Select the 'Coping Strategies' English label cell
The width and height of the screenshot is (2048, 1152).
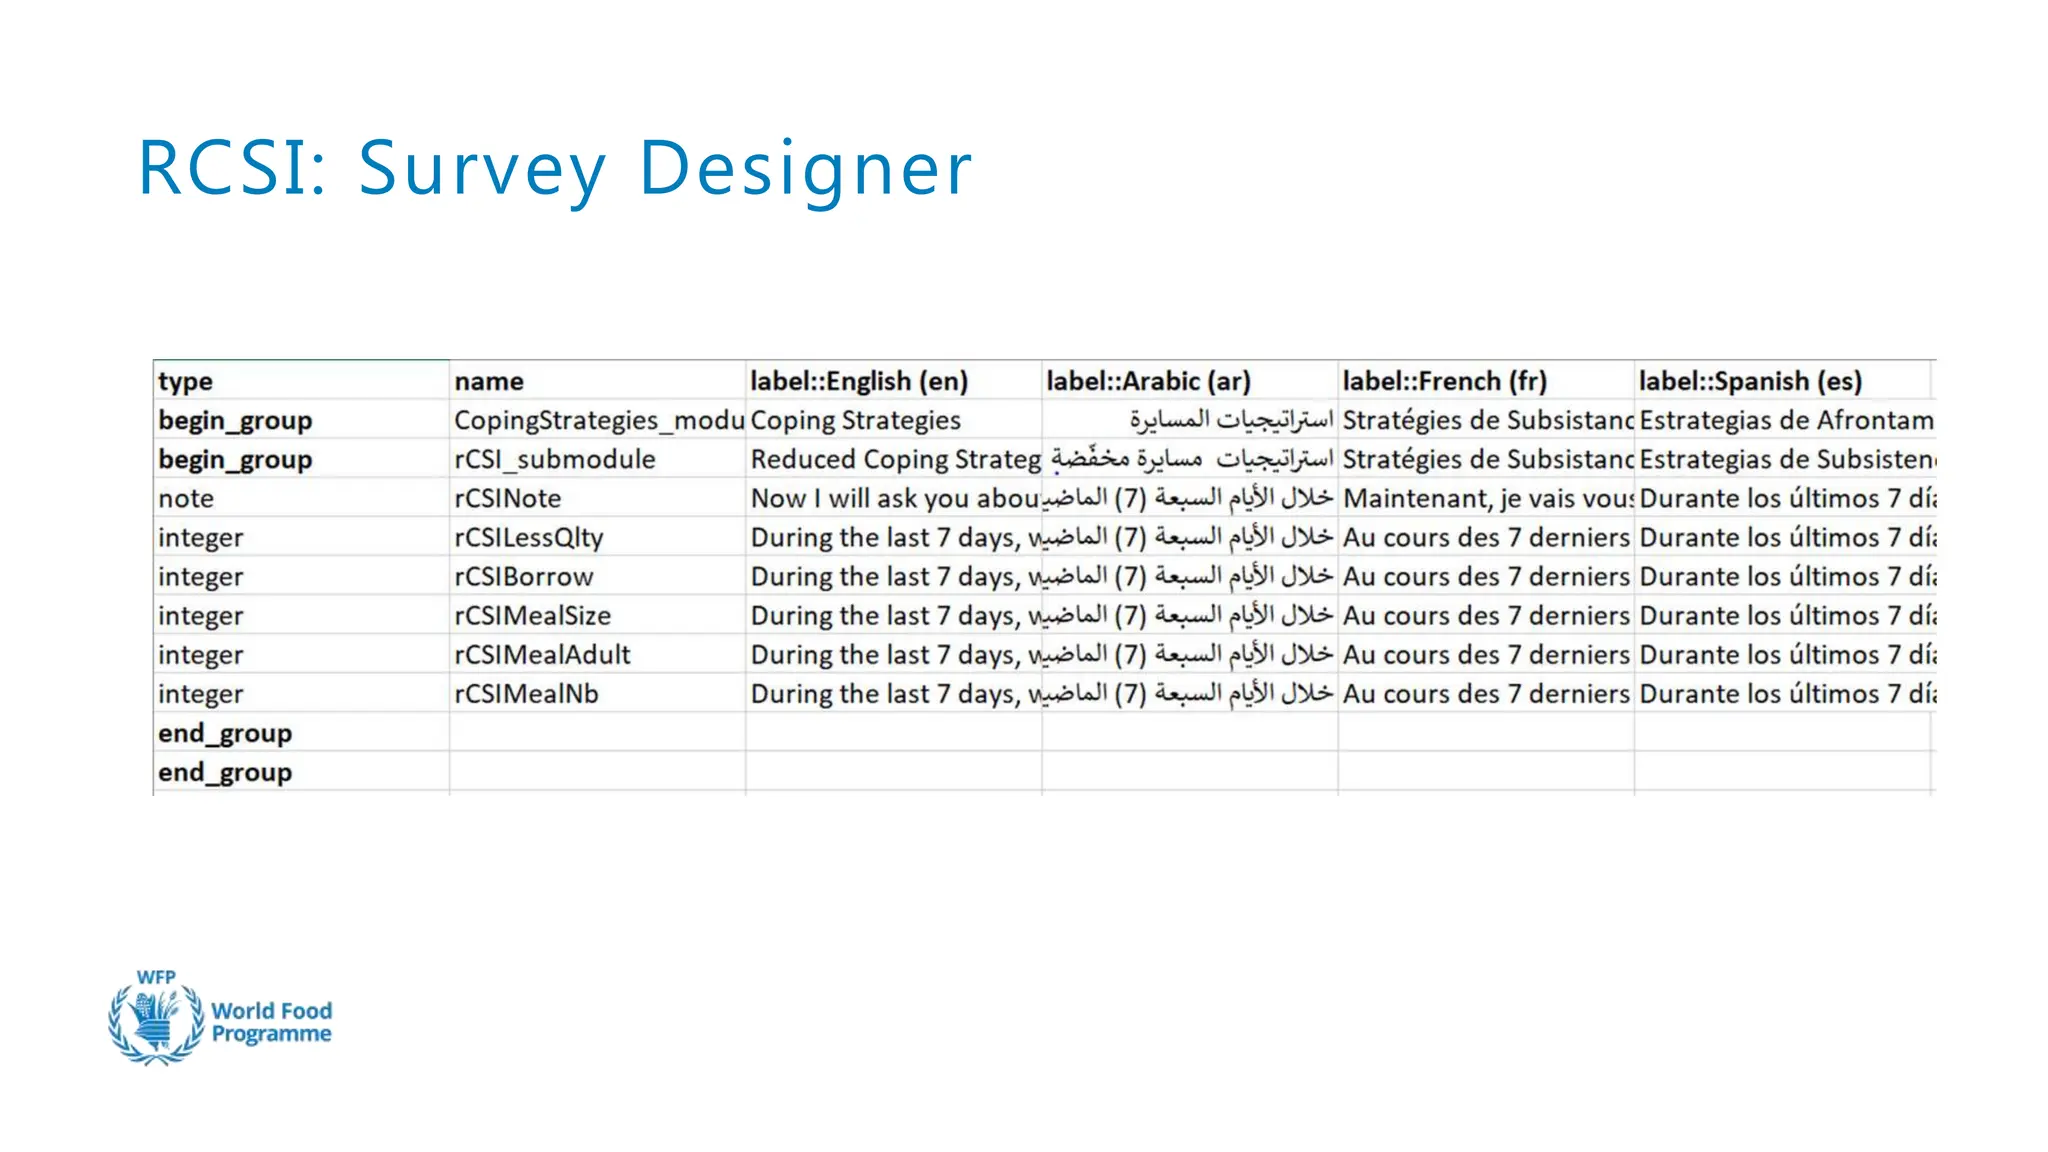click(x=892, y=420)
